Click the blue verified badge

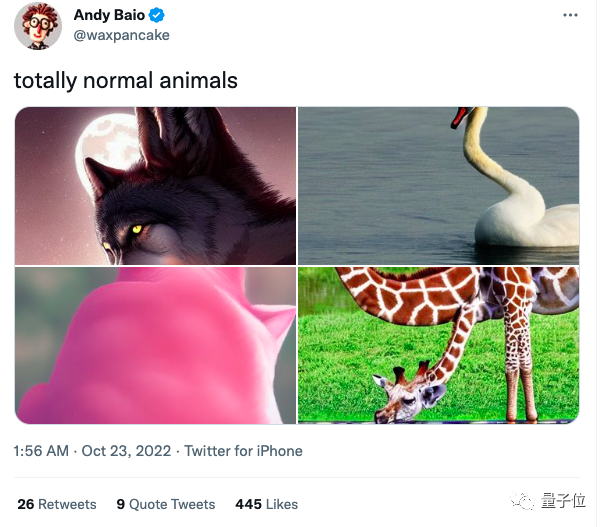coord(158,16)
